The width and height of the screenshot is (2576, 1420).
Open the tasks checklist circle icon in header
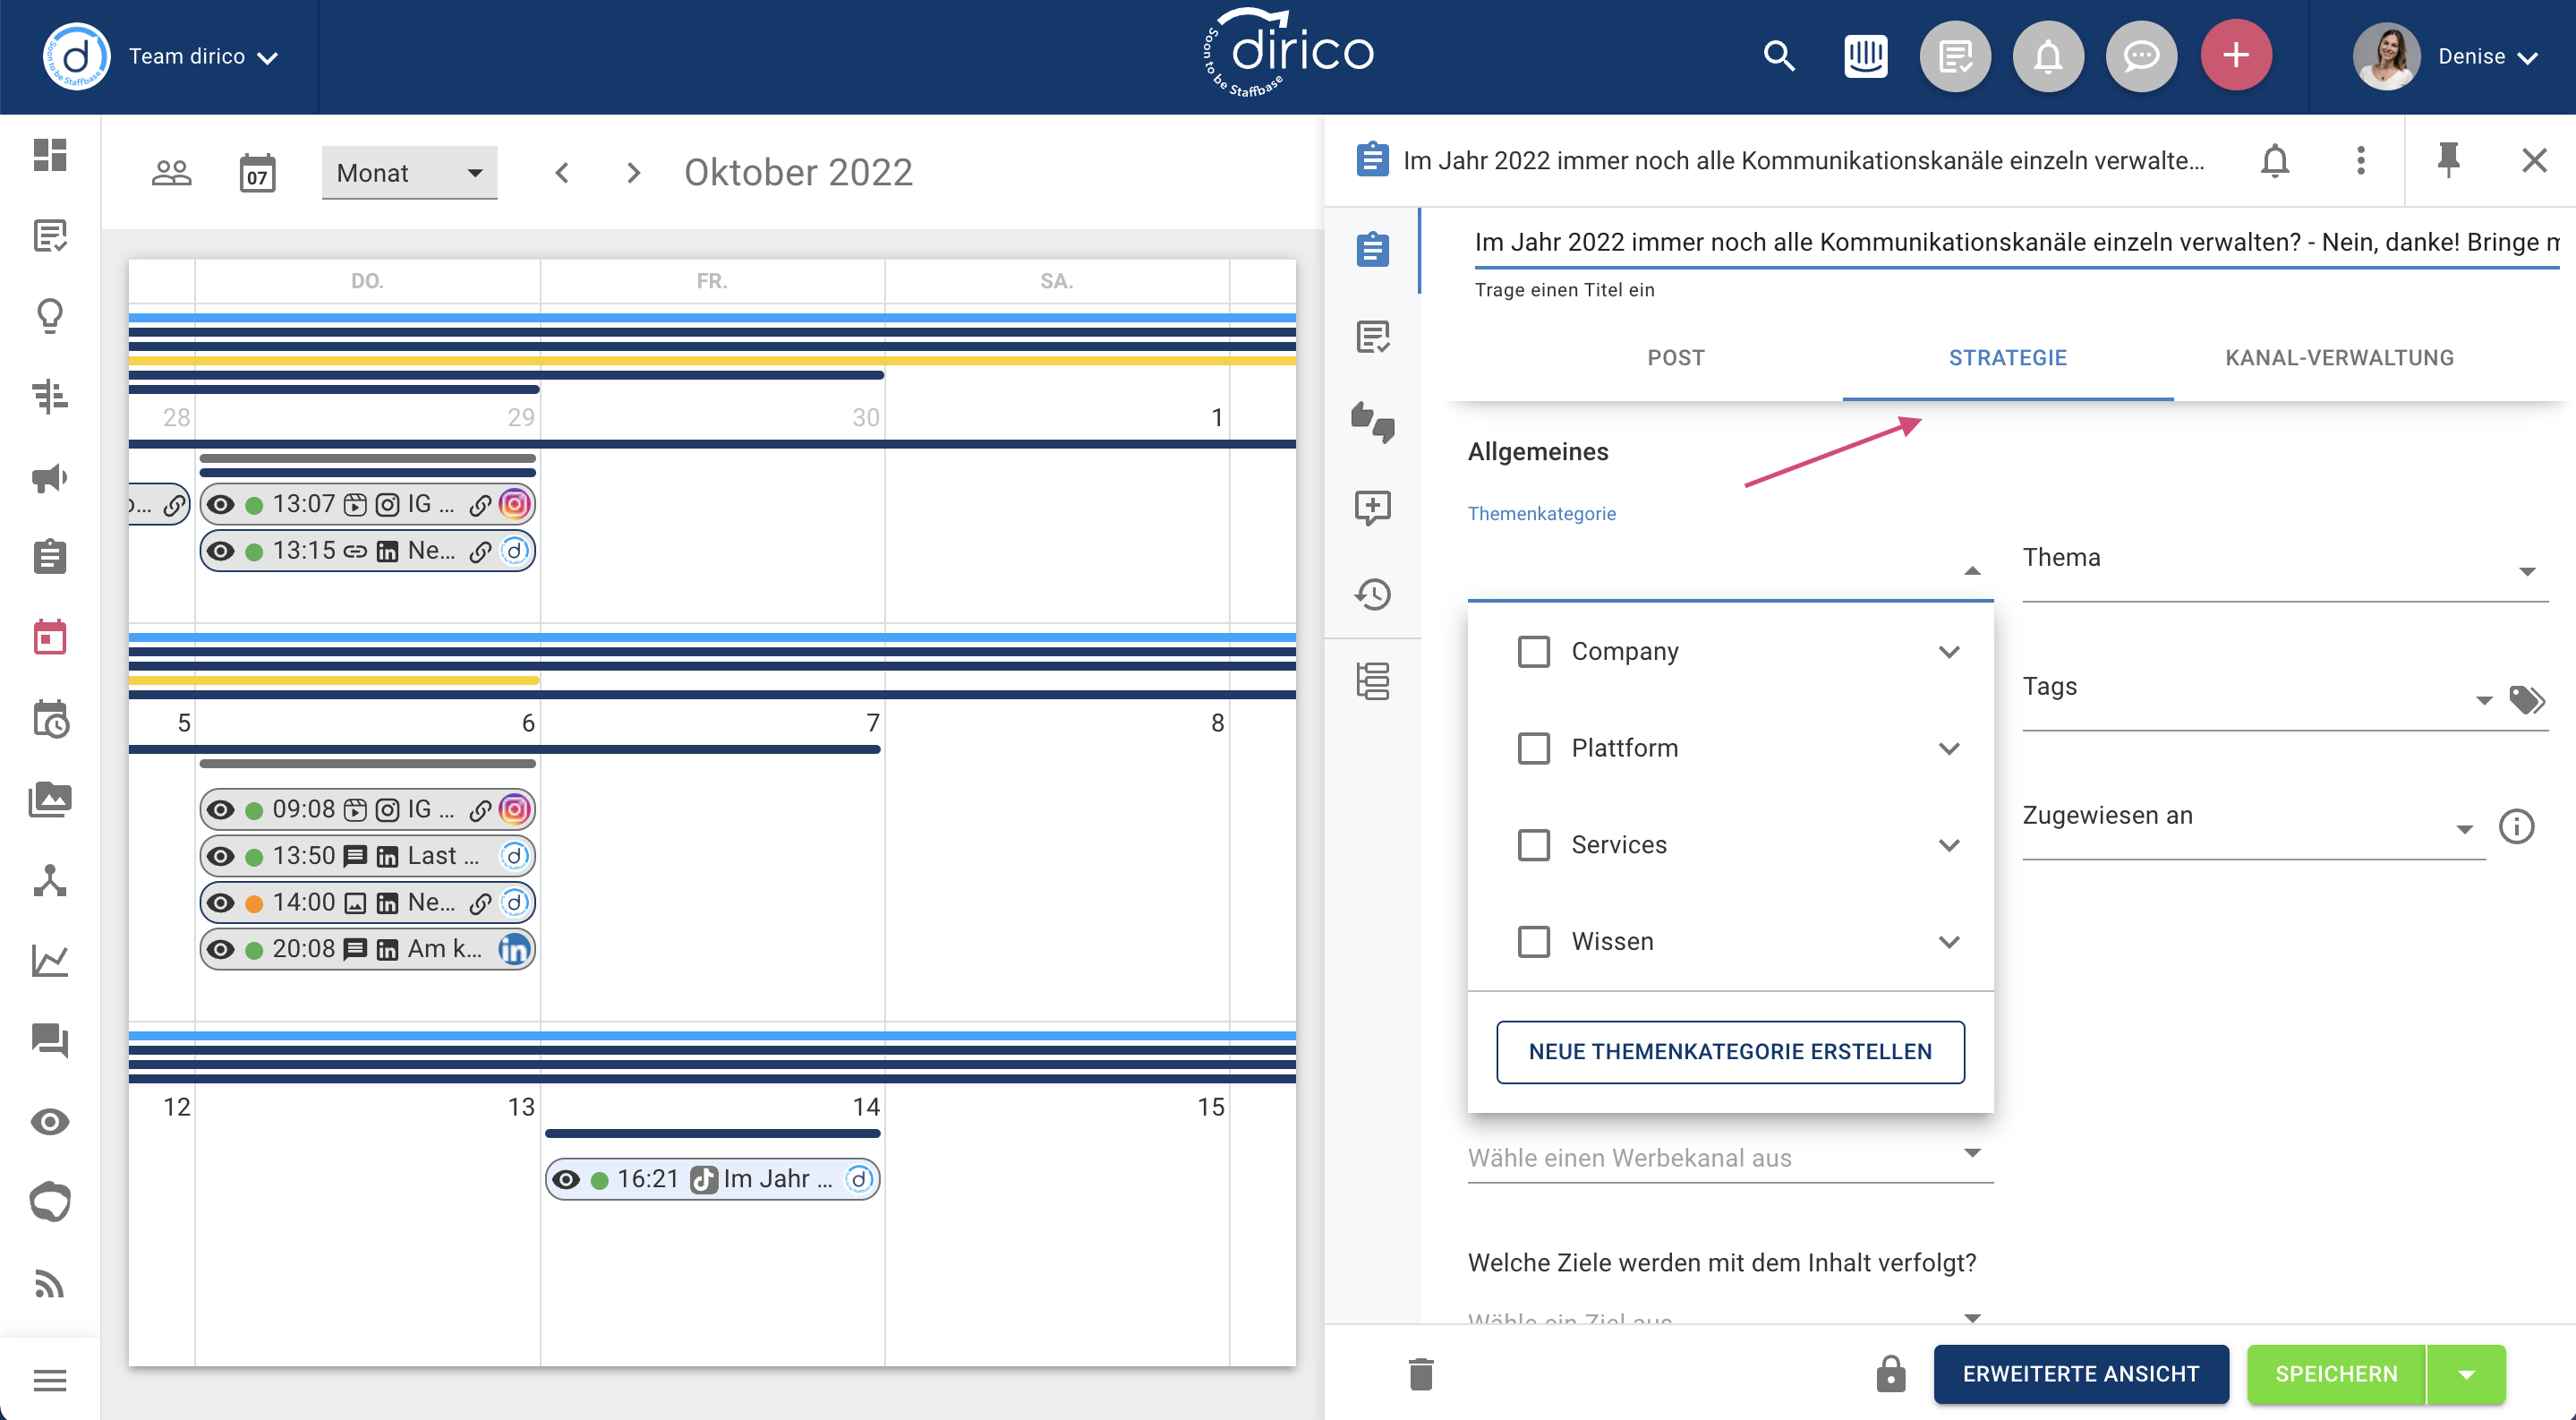pyautogui.click(x=1955, y=56)
